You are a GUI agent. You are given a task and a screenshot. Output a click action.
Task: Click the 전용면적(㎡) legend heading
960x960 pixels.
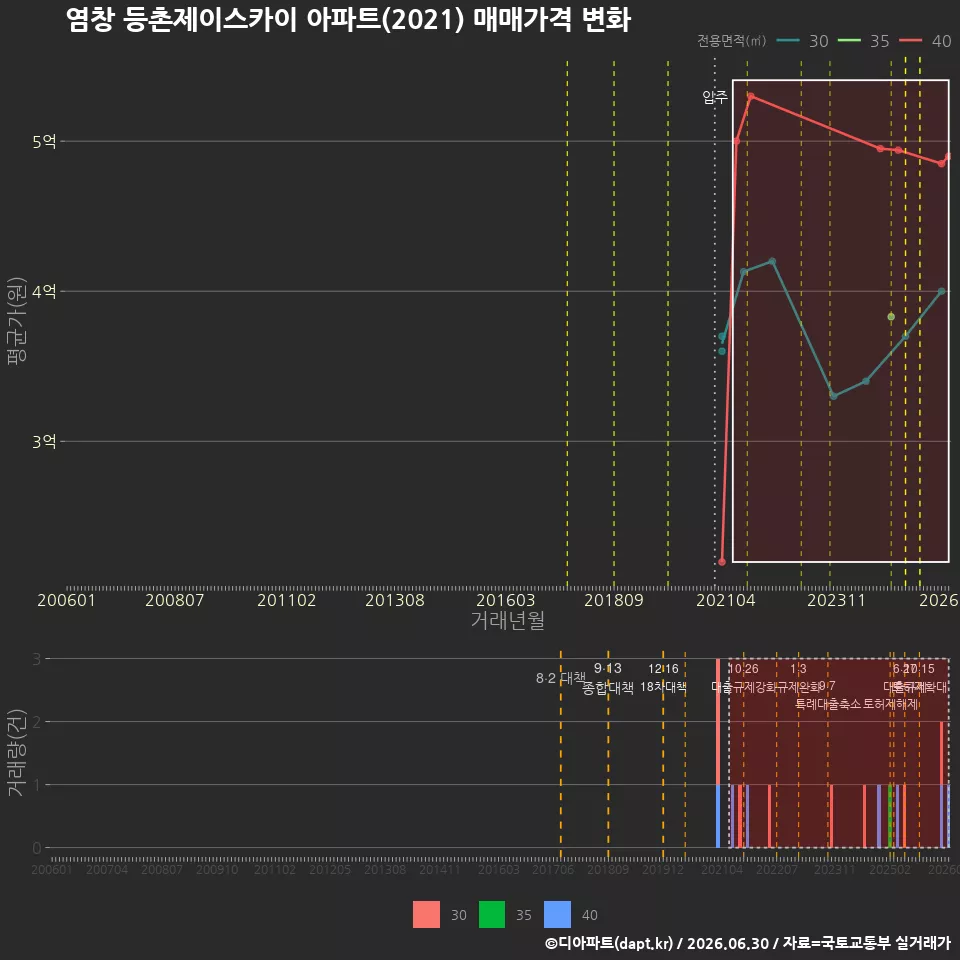[x=732, y=41]
